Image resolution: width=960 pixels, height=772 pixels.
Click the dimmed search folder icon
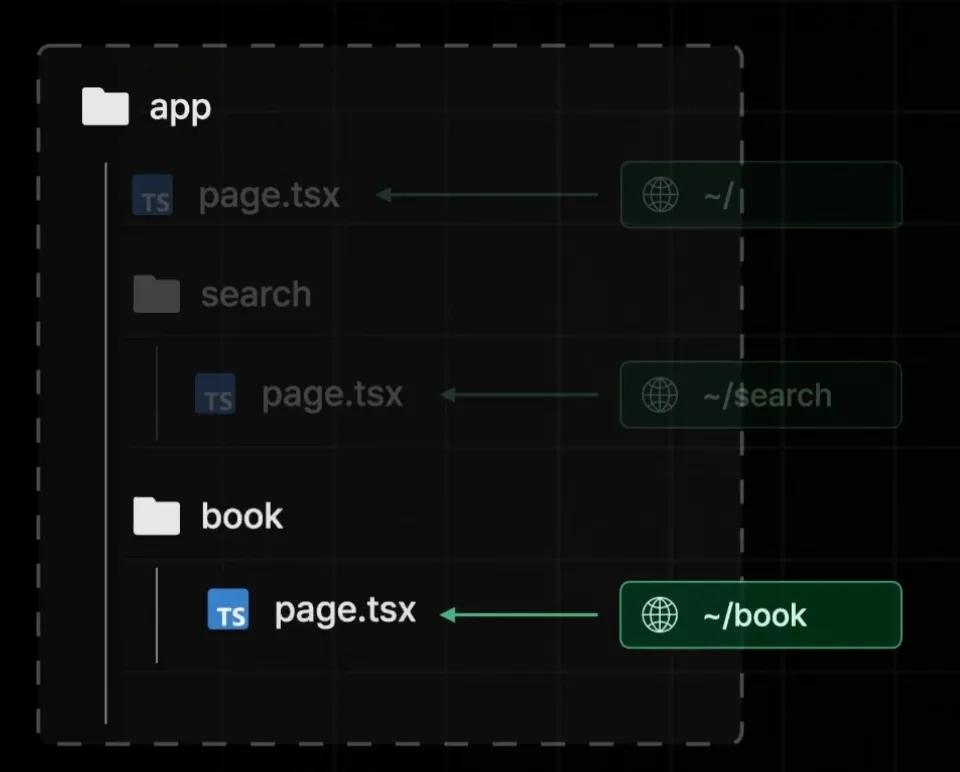tap(157, 294)
